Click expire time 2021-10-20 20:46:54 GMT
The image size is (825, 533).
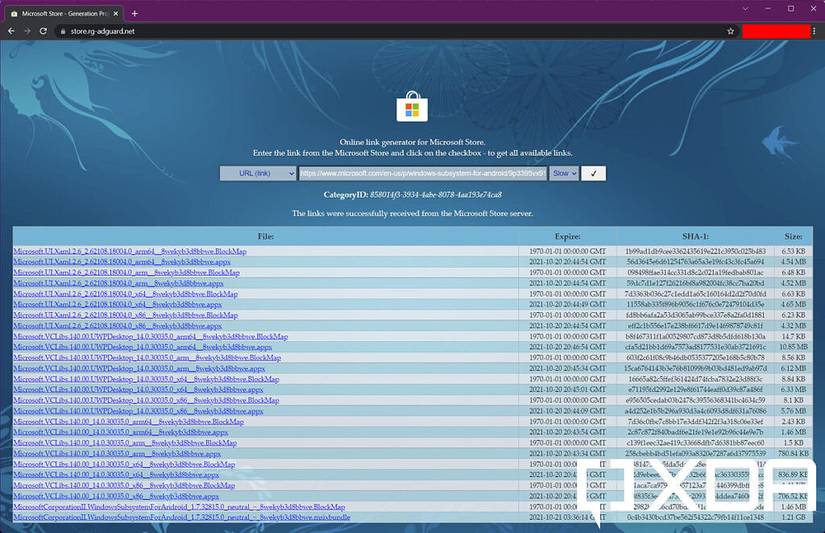(567, 347)
